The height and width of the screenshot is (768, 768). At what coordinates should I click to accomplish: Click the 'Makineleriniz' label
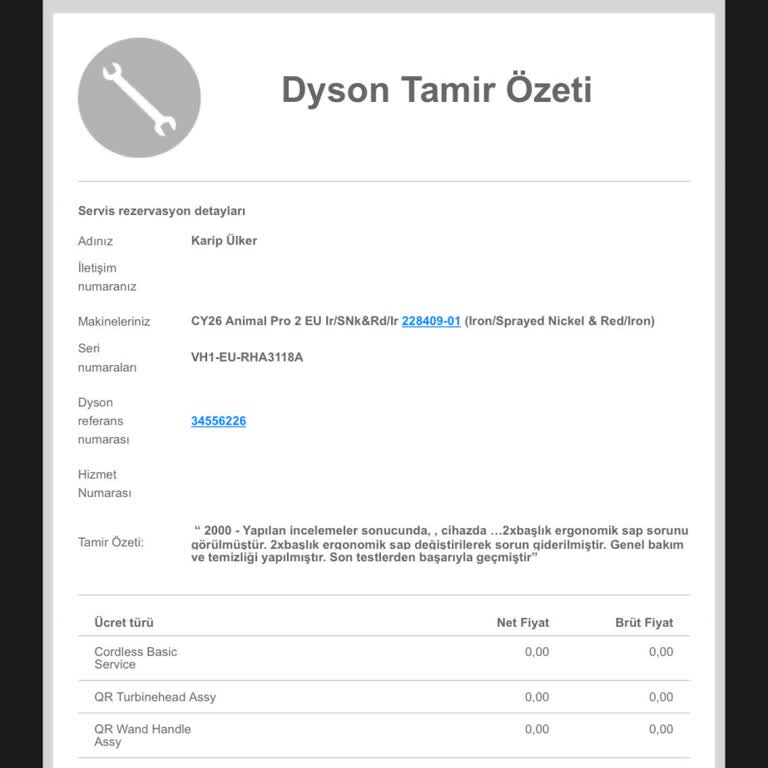pyautogui.click(x=114, y=322)
